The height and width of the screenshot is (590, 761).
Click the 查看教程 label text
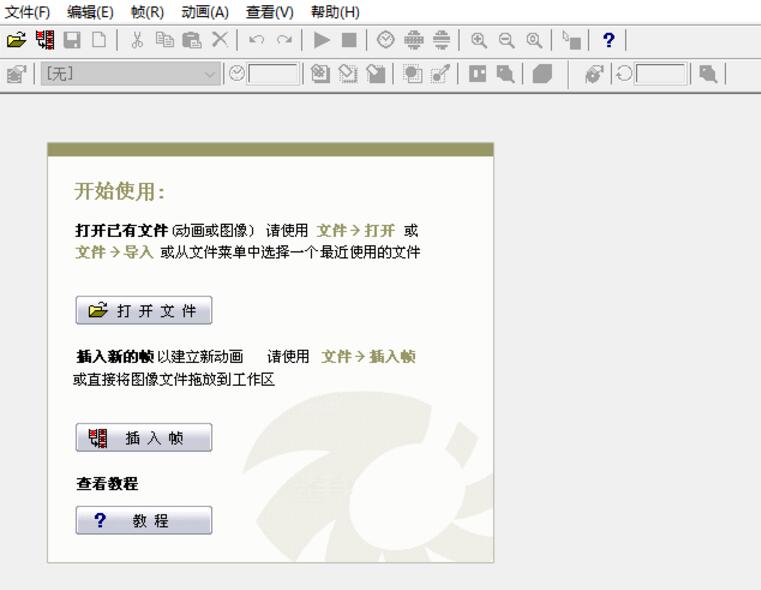pyautogui.click(x=107, y=483)
